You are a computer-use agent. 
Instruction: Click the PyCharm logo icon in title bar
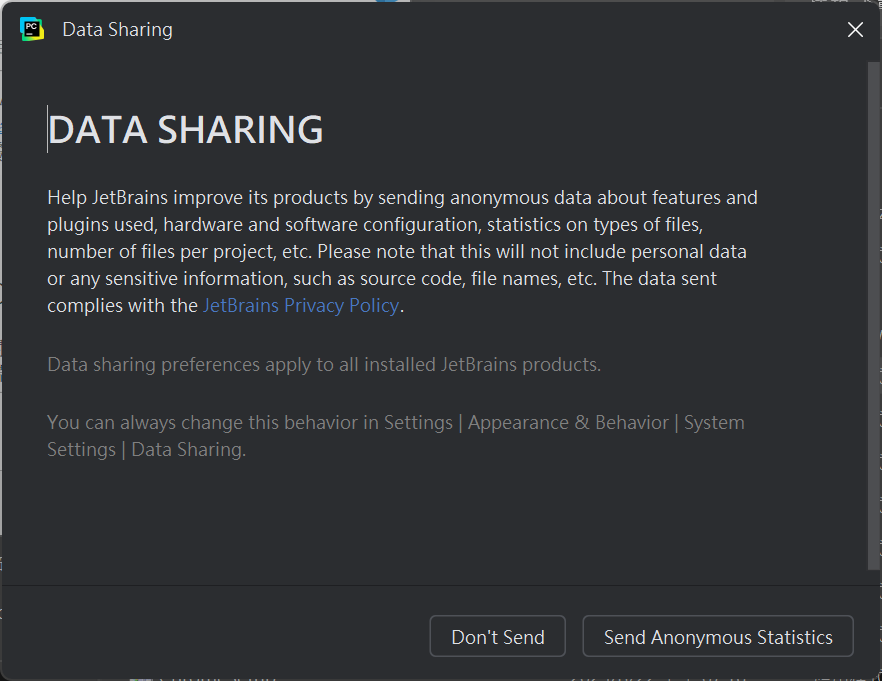click(32, 29)
